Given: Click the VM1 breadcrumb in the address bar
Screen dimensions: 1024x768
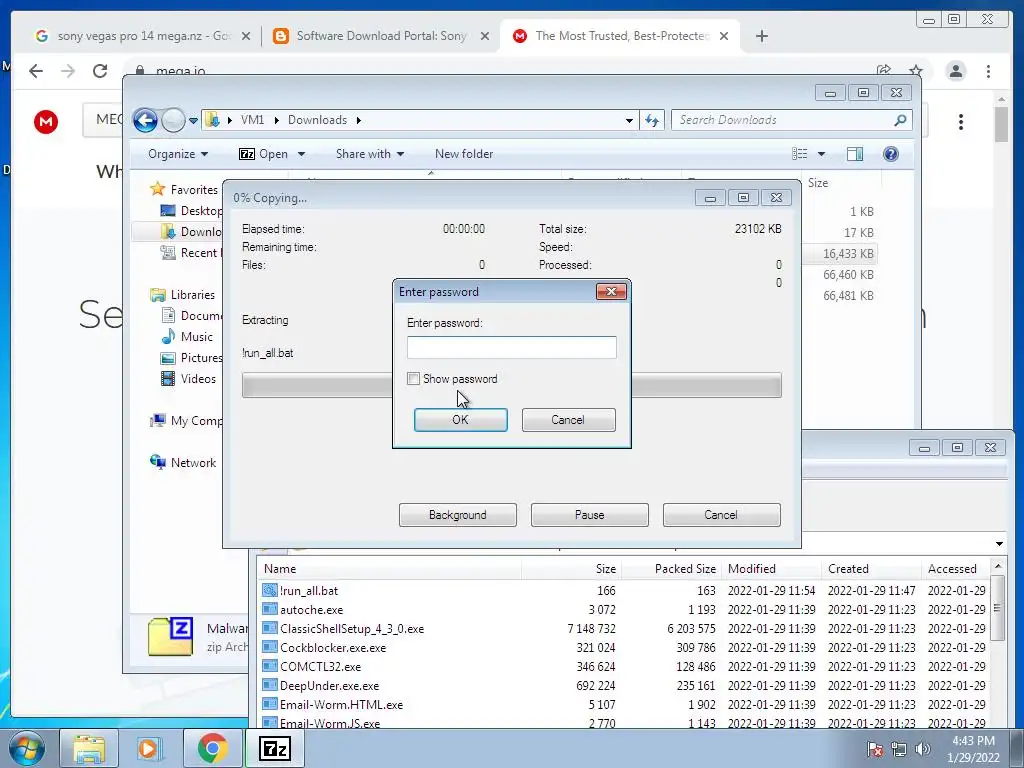Looking at the screenshot, I should (252, 120).
